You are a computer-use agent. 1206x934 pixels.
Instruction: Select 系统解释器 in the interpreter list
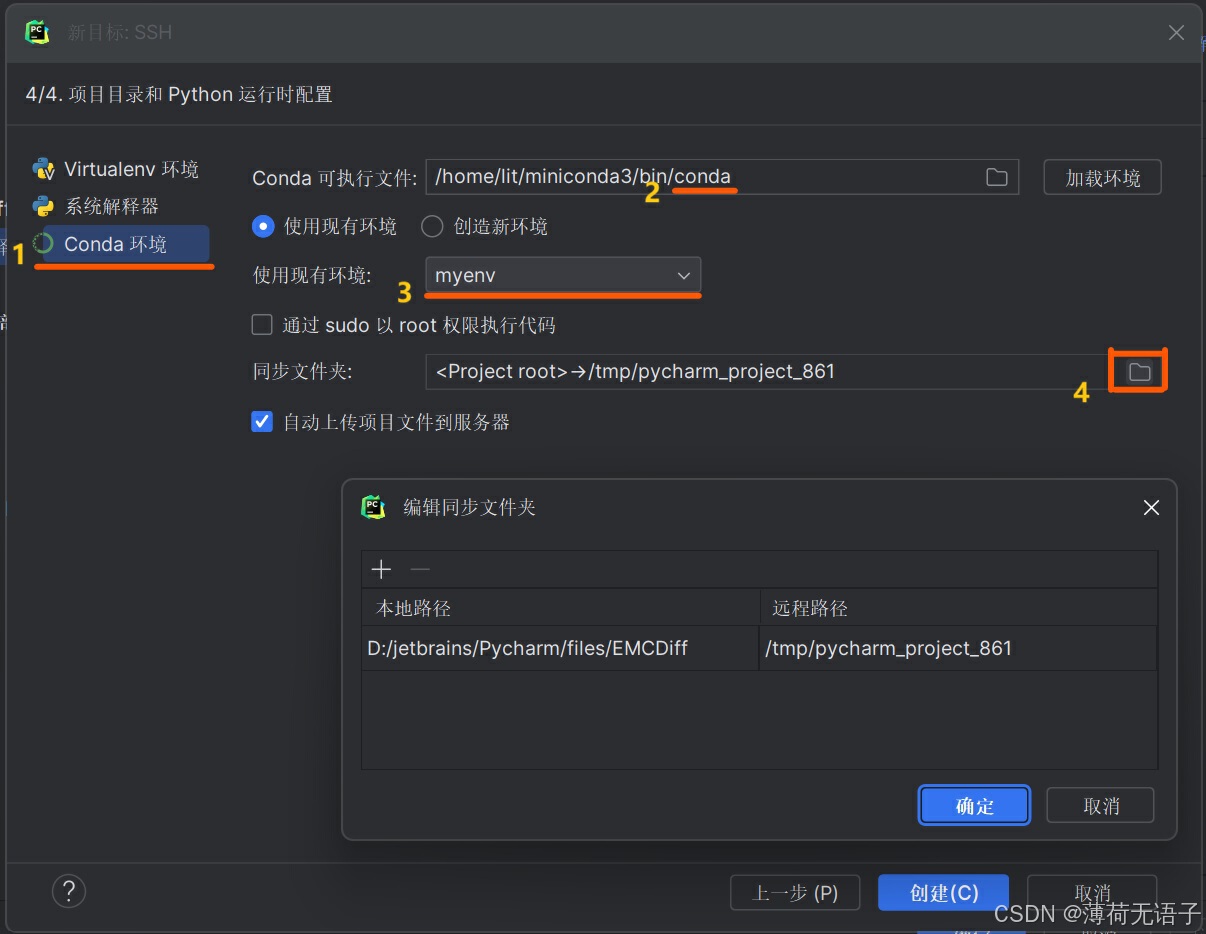[x=96, y=206]
